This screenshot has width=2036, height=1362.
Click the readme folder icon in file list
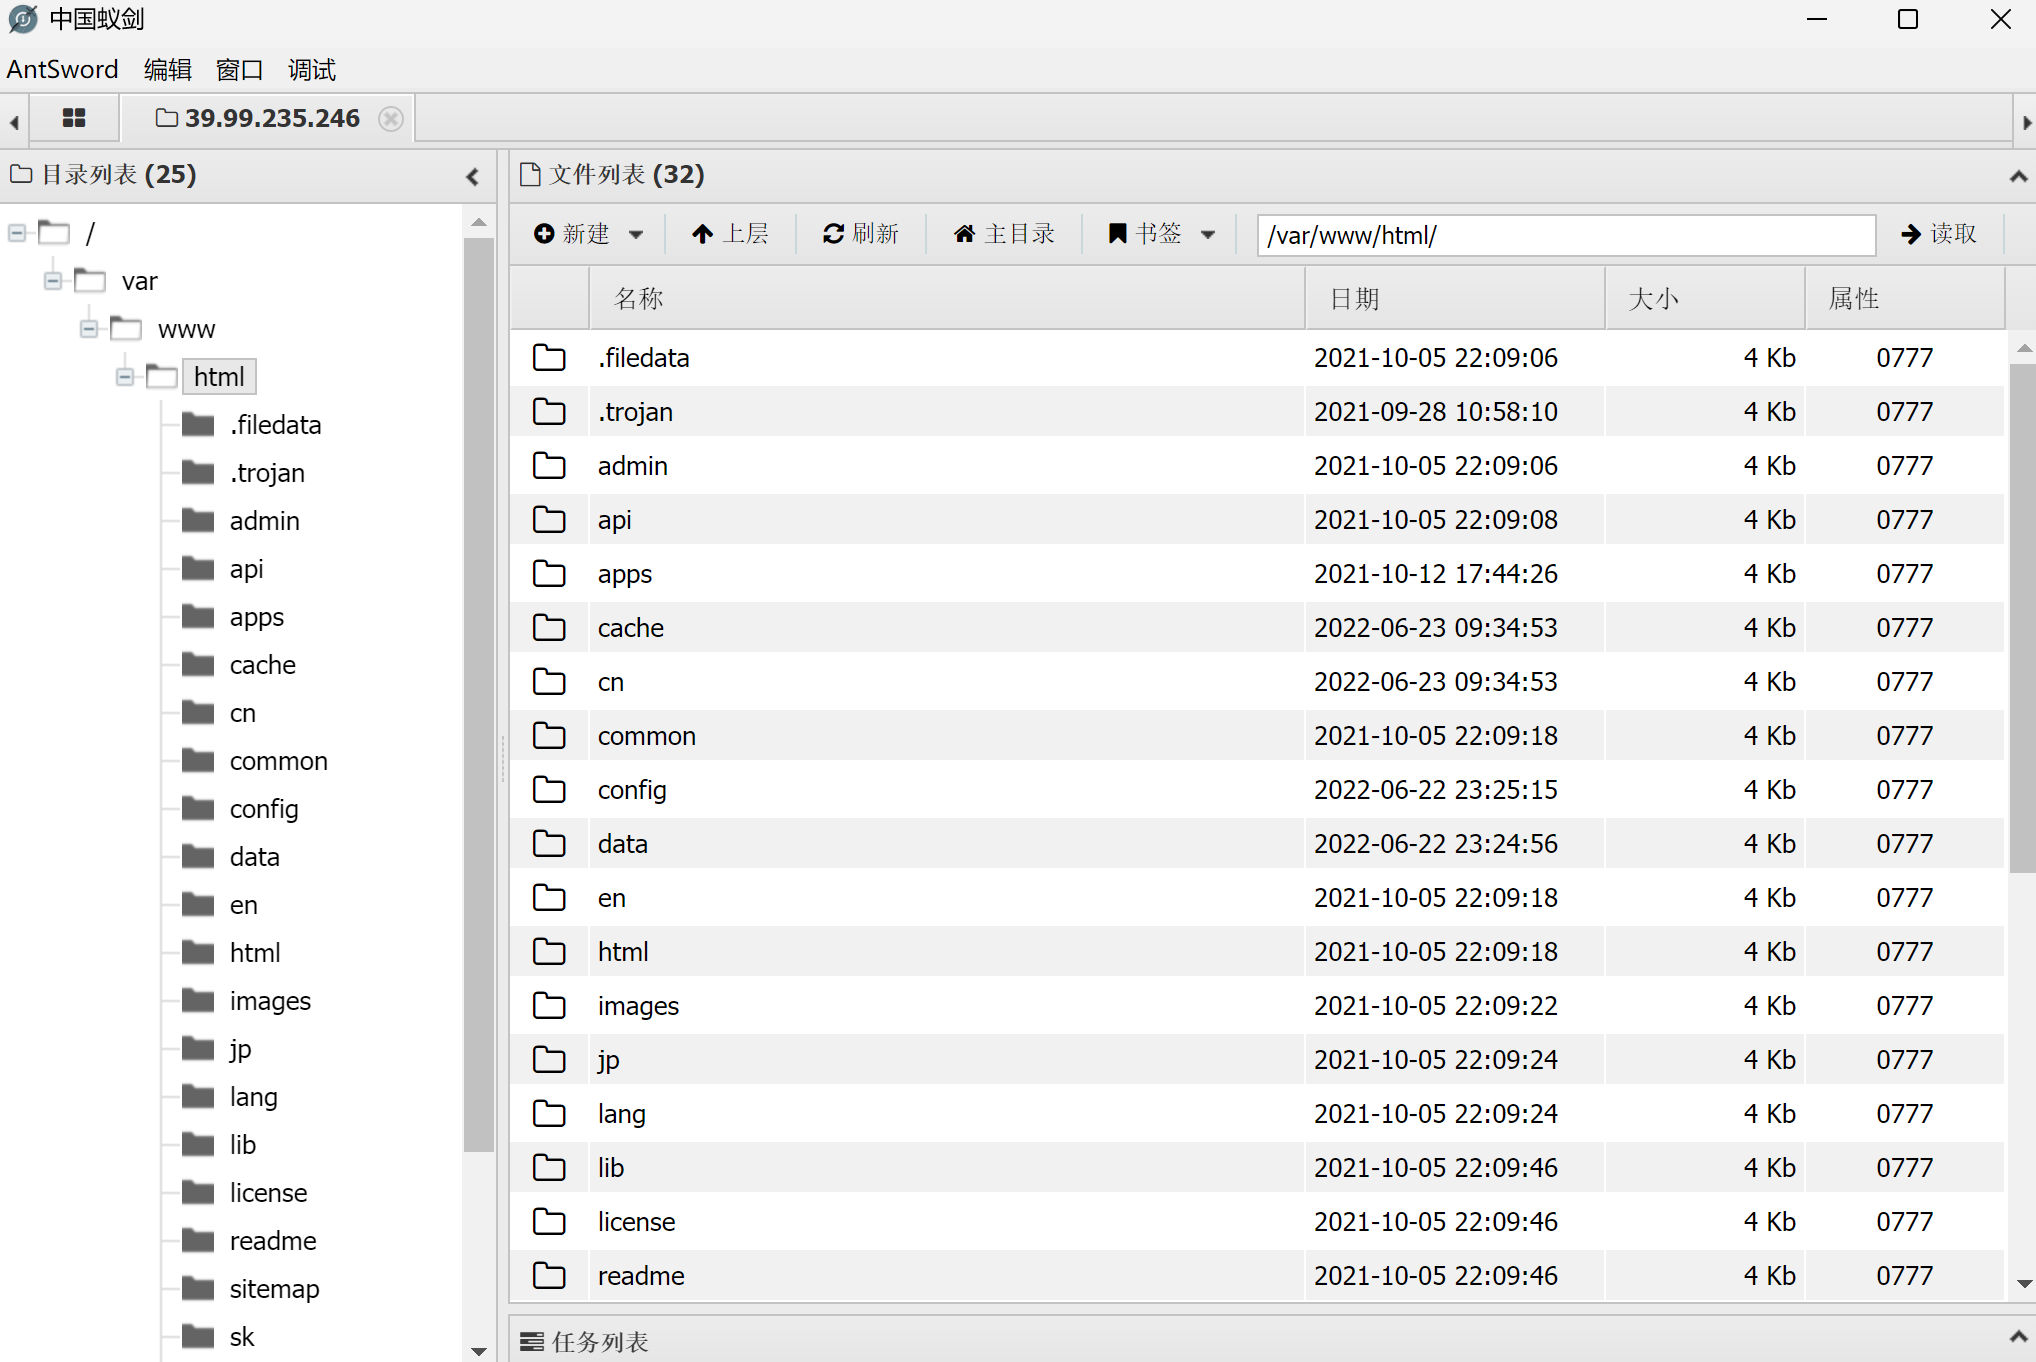pos(549,1275)
